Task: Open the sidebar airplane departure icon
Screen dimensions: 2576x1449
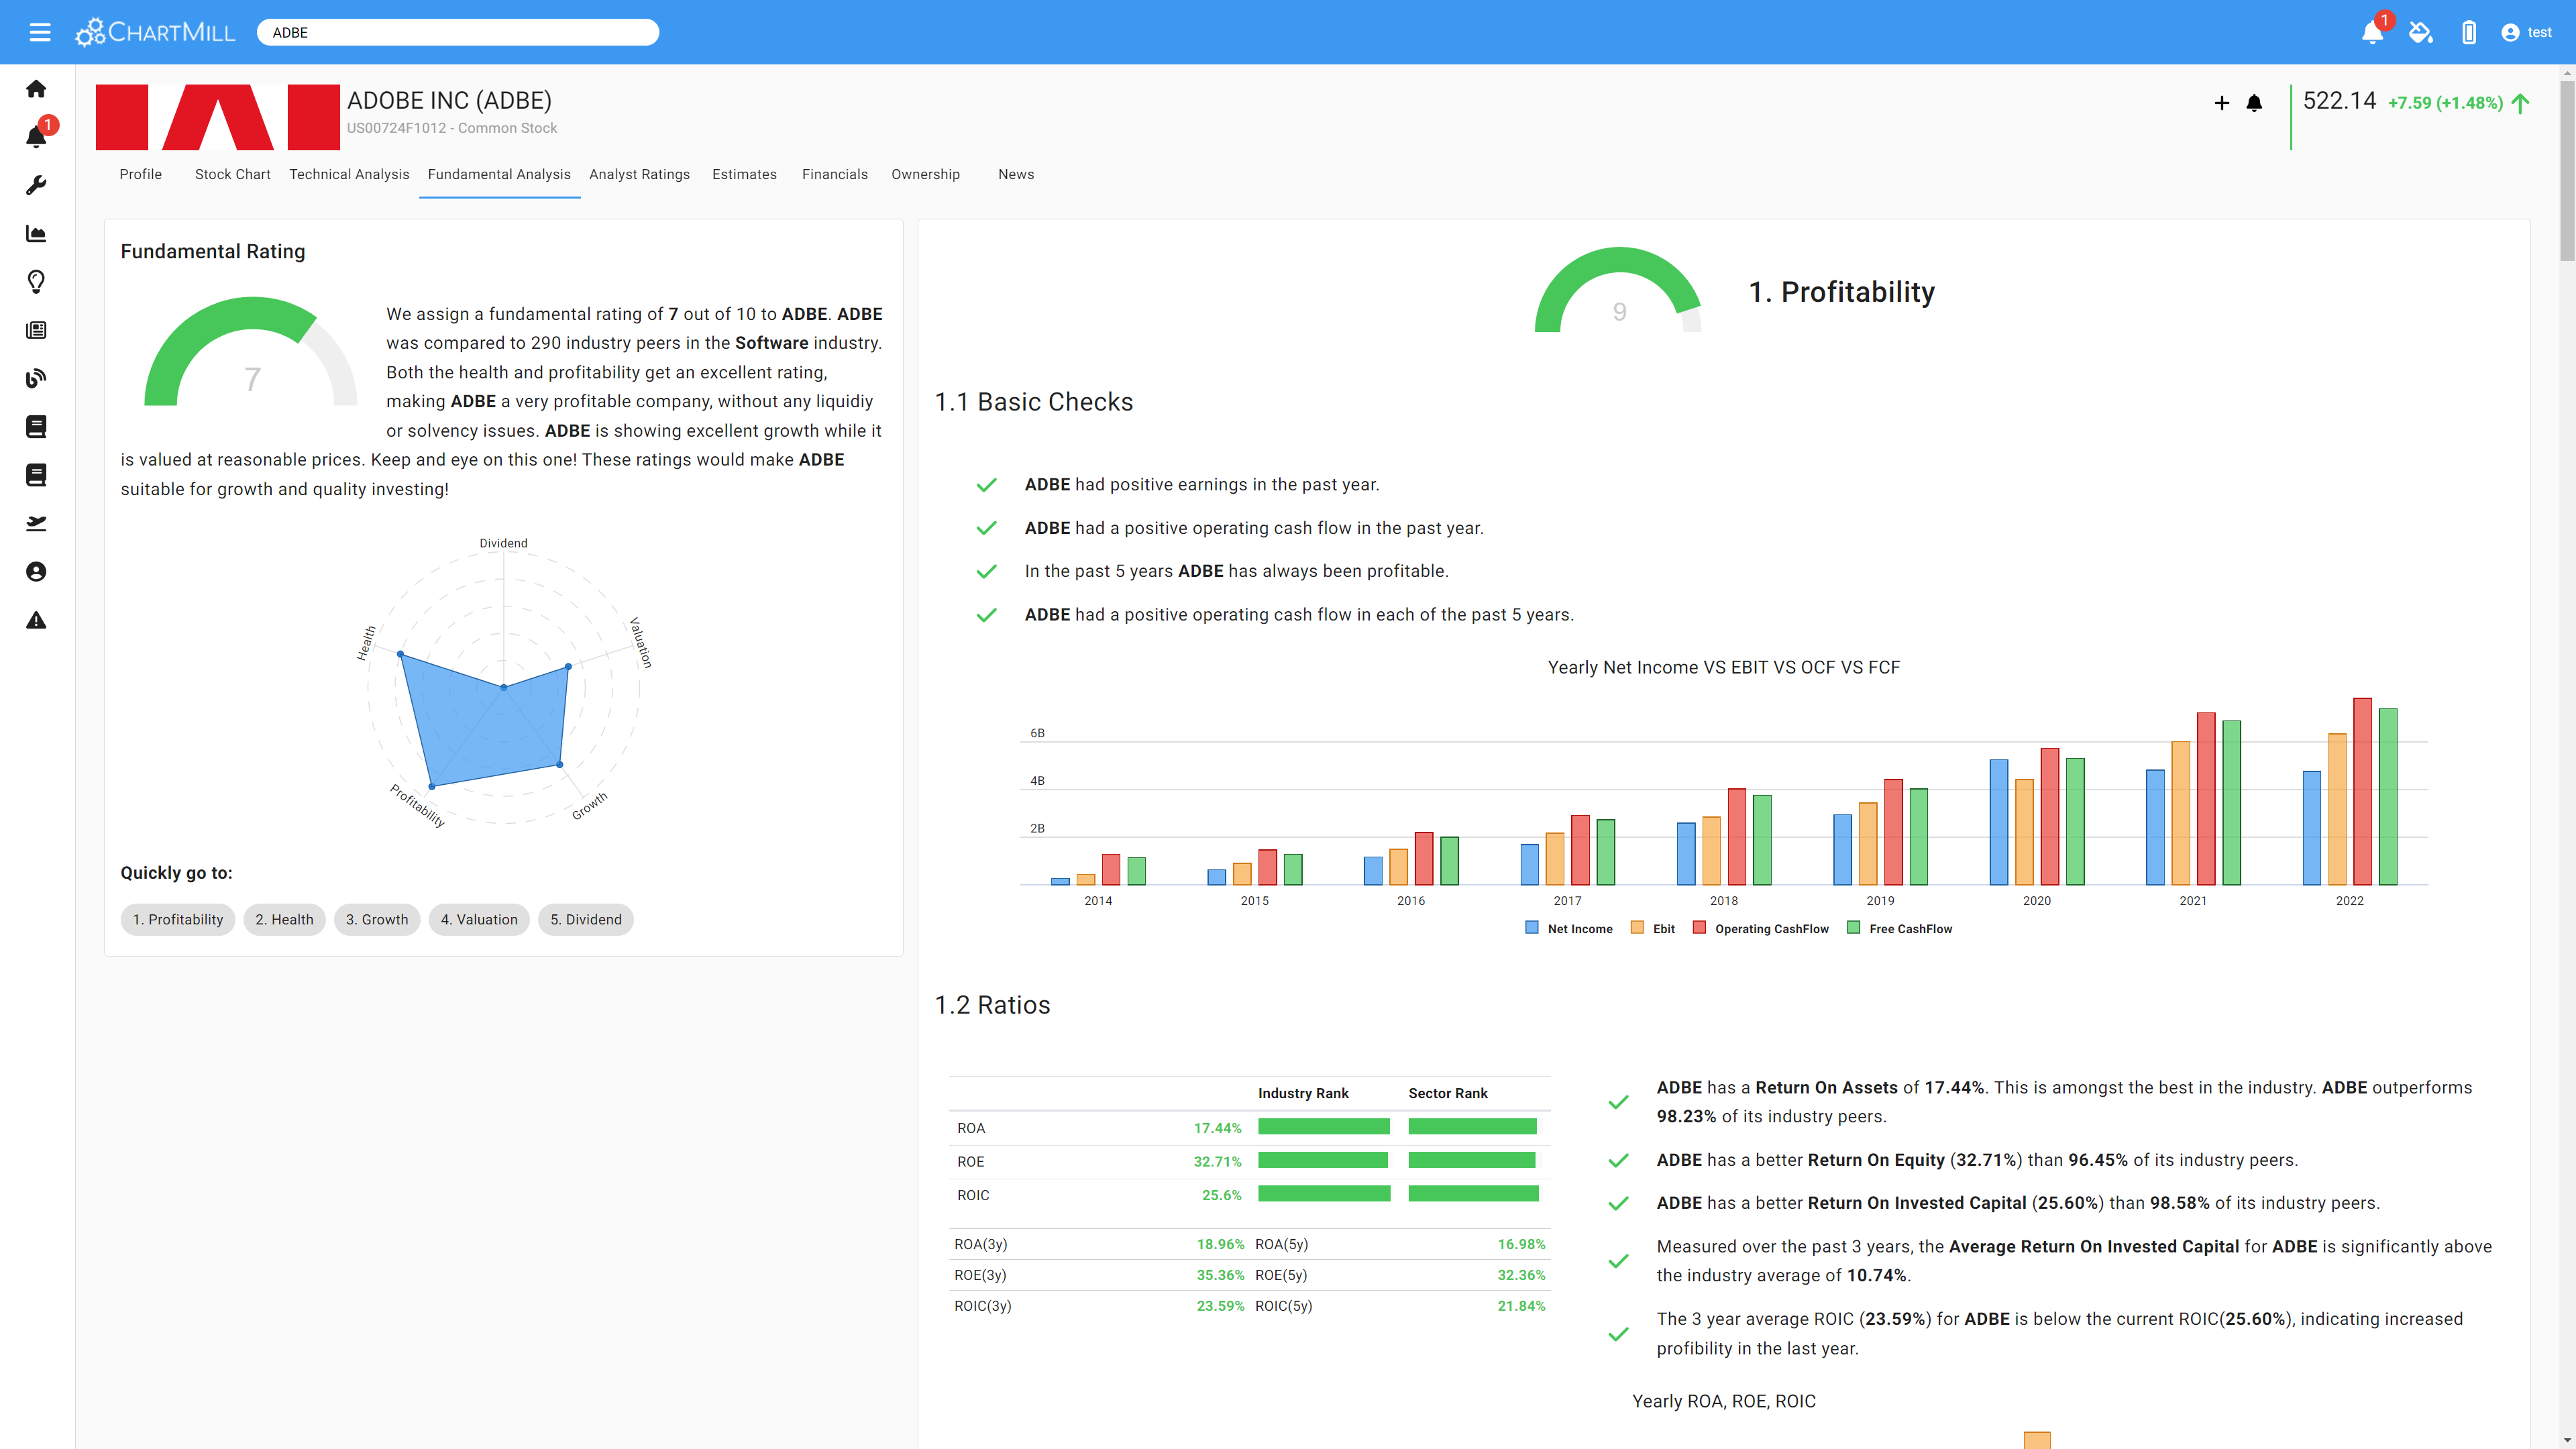Action: click(36, 523)
